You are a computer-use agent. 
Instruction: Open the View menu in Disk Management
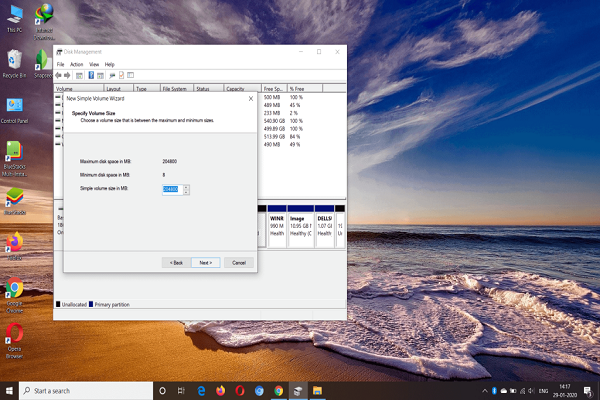tap(94, 64)
